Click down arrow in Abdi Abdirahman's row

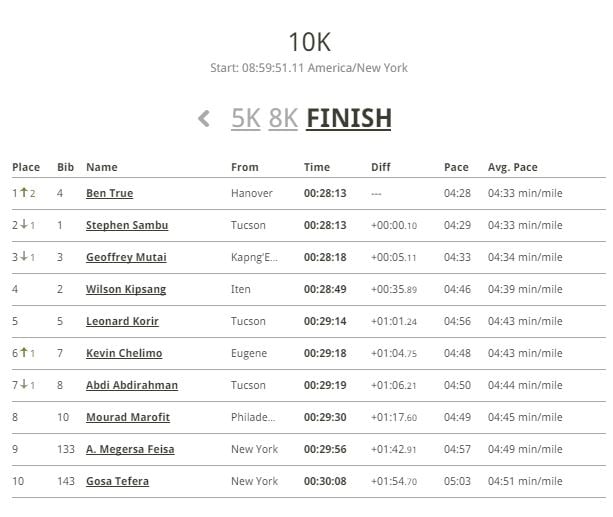tap(24, 384)
